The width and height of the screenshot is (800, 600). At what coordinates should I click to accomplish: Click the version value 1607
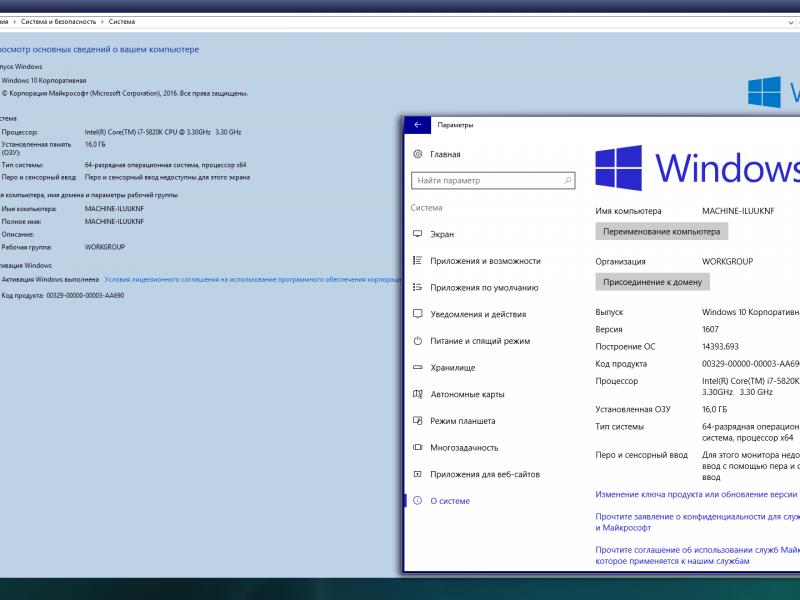coord(710,330)
